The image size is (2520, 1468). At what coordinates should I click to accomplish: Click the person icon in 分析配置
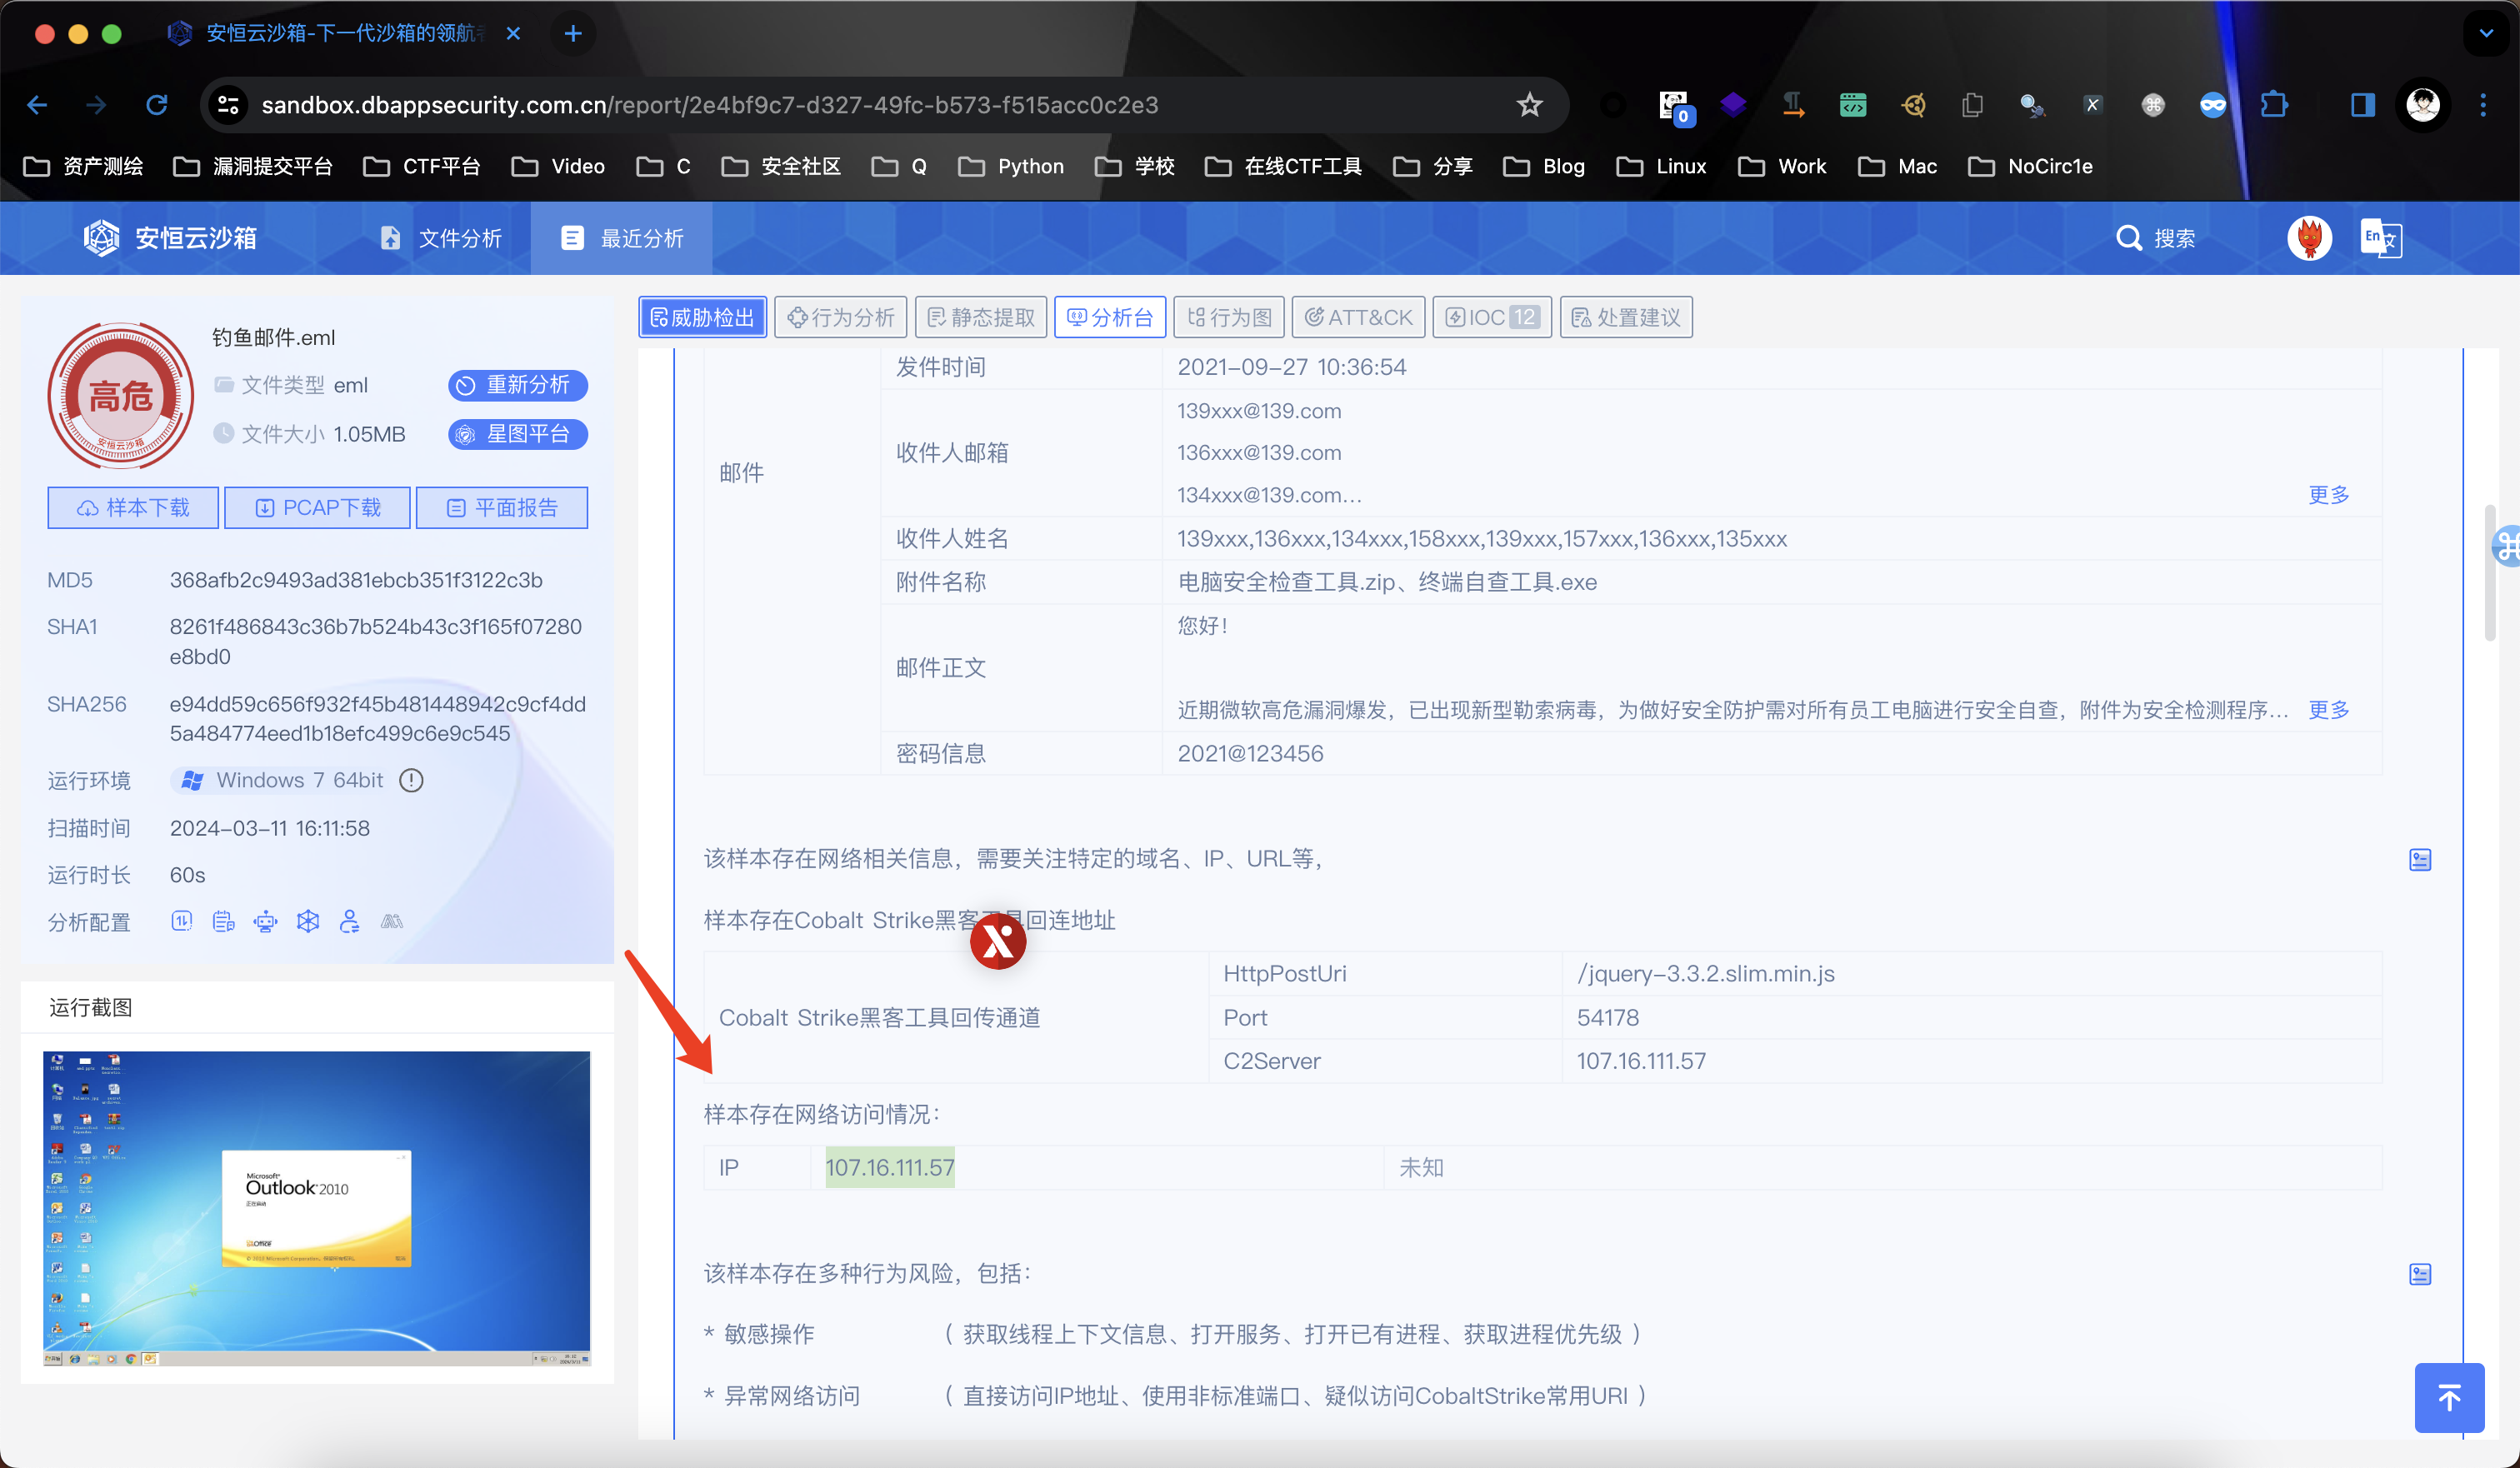349,921
